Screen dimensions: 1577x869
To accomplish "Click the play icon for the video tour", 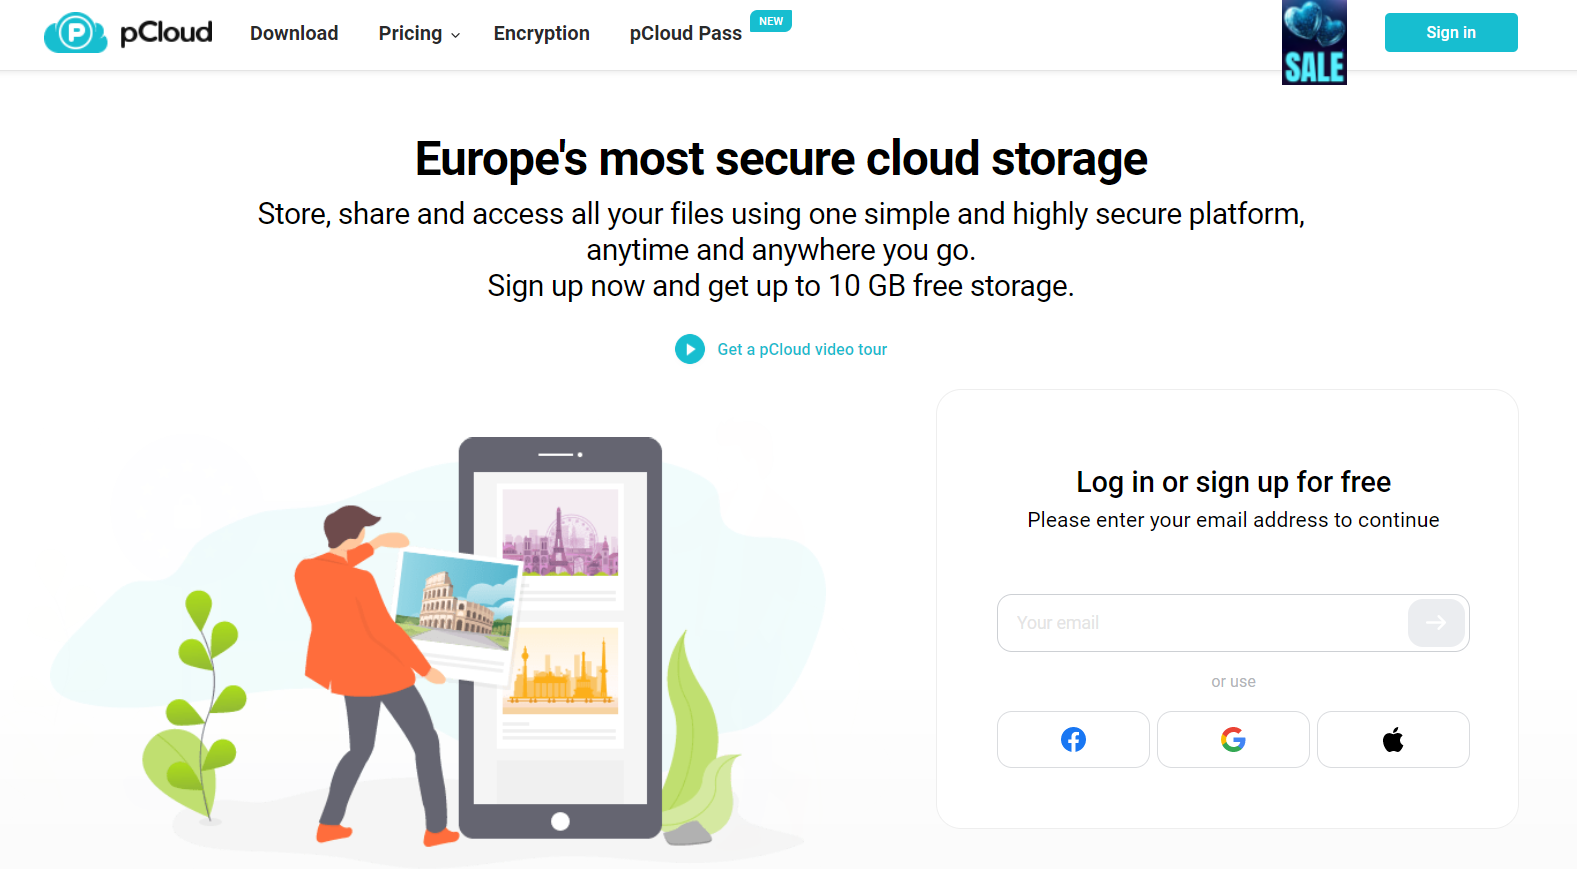I will point(690,349).
